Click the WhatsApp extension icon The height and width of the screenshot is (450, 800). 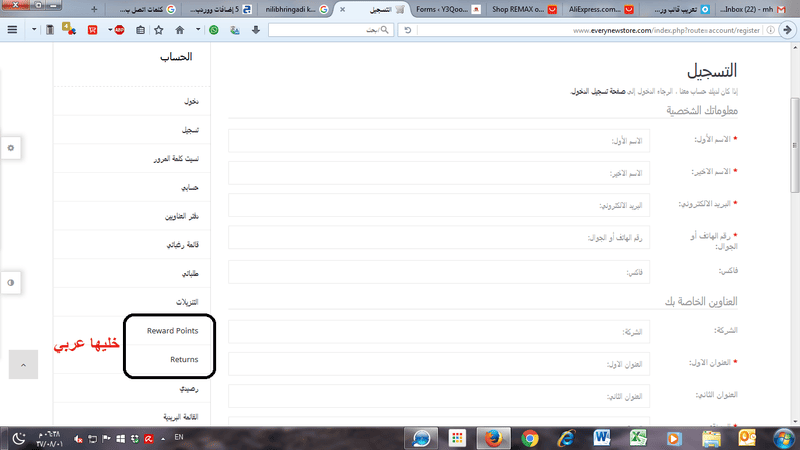pos(214,30)
